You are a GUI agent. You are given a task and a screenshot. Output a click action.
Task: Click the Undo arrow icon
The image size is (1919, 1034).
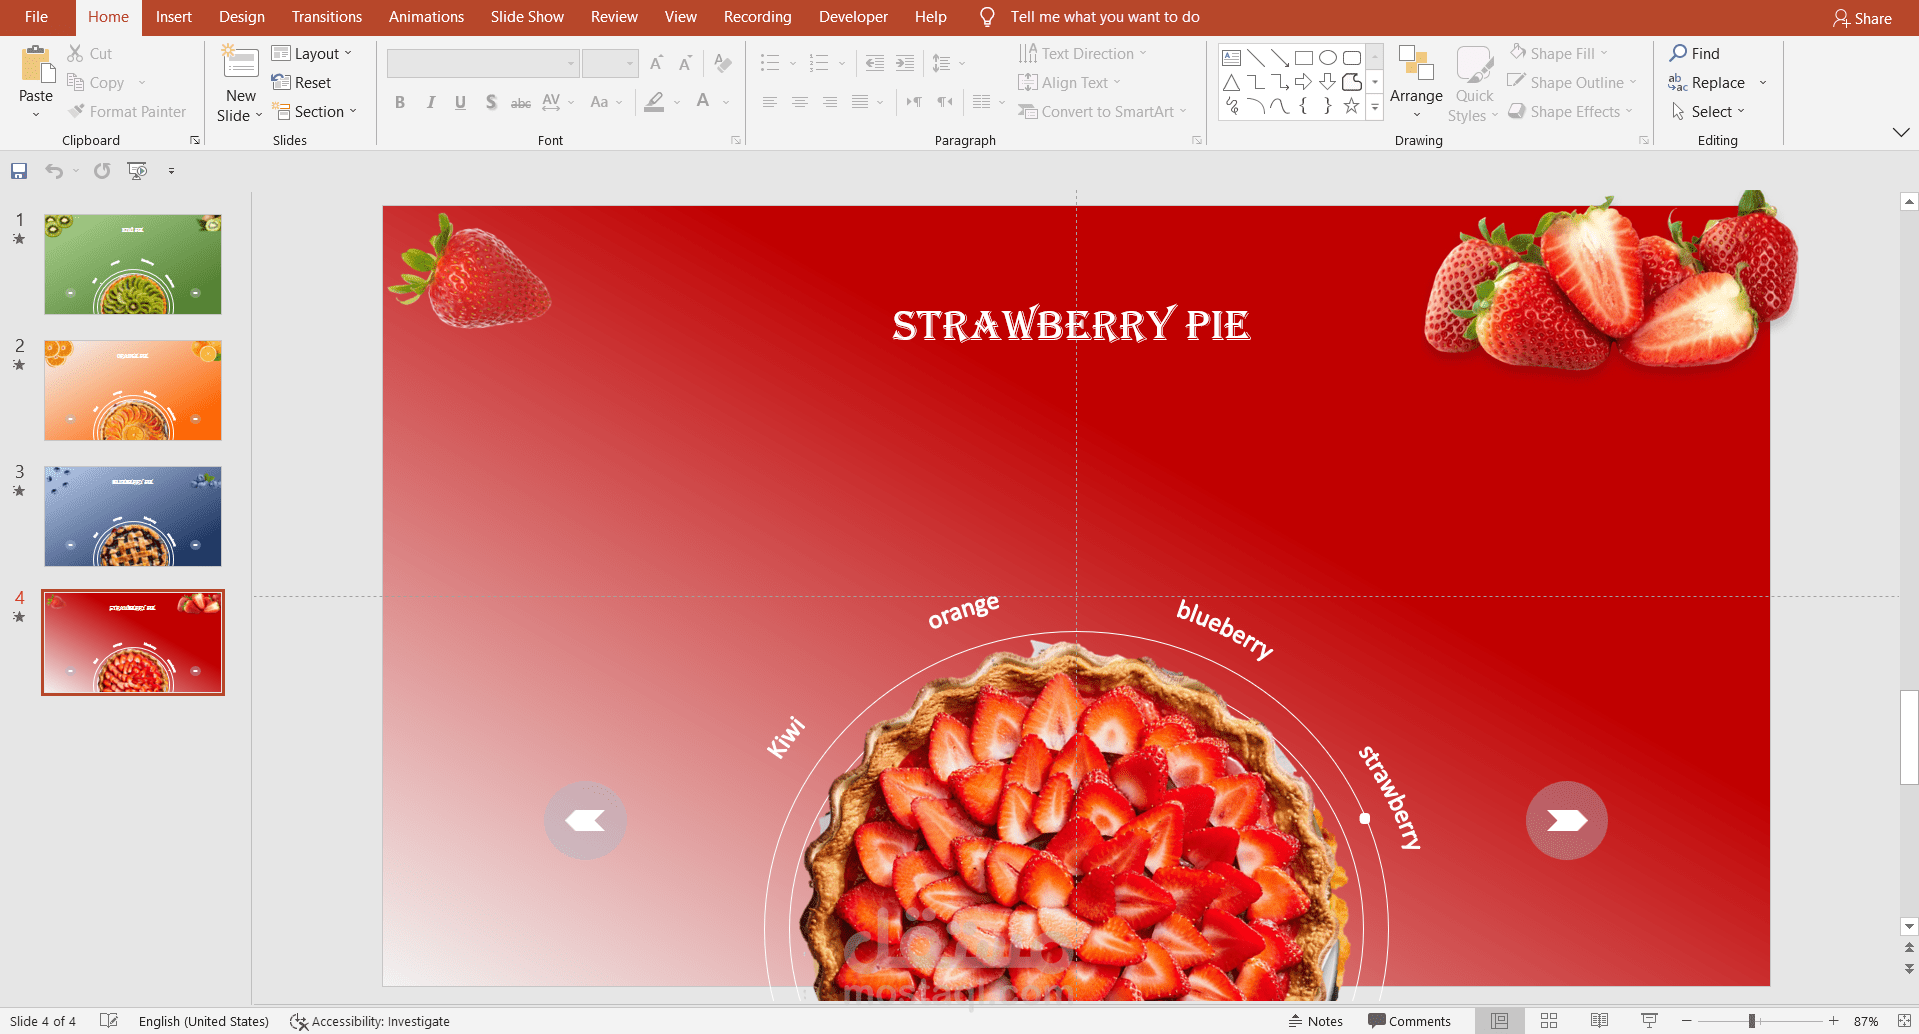[x=54, y=171]
